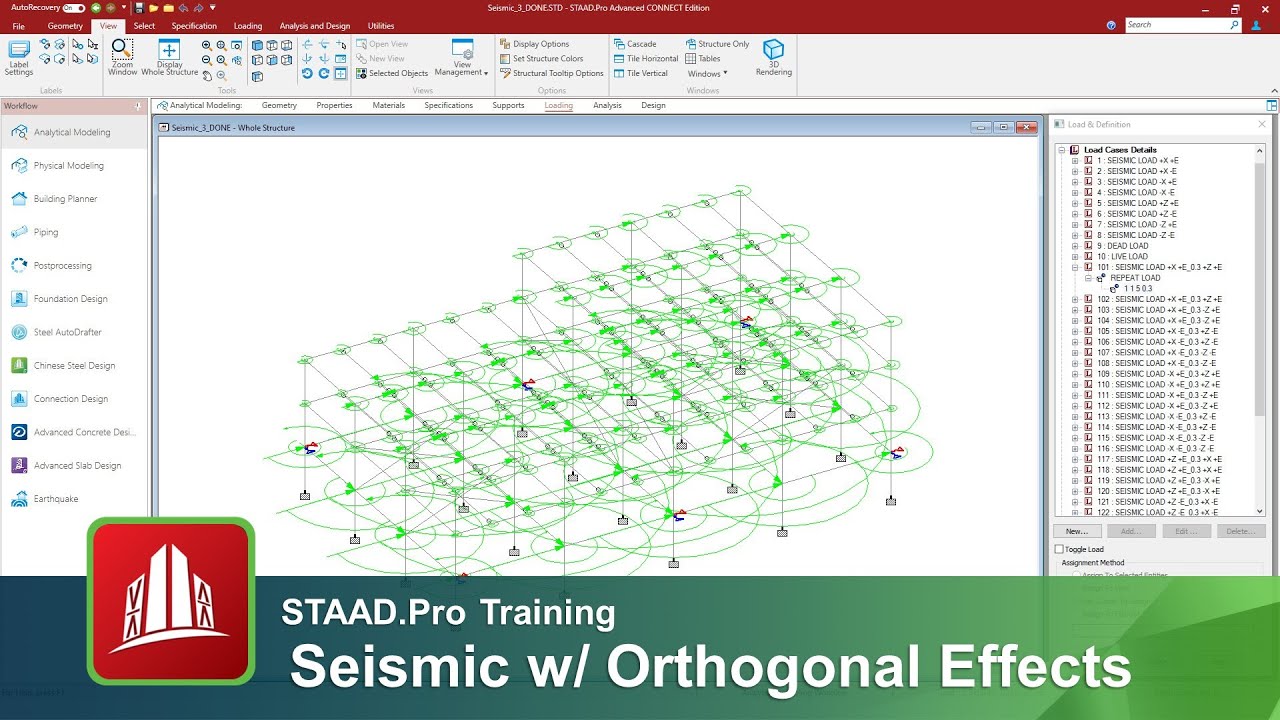1280x720 pixels.
Task: Click Display Whole Structure icon
Action: (x=169, y=58)
